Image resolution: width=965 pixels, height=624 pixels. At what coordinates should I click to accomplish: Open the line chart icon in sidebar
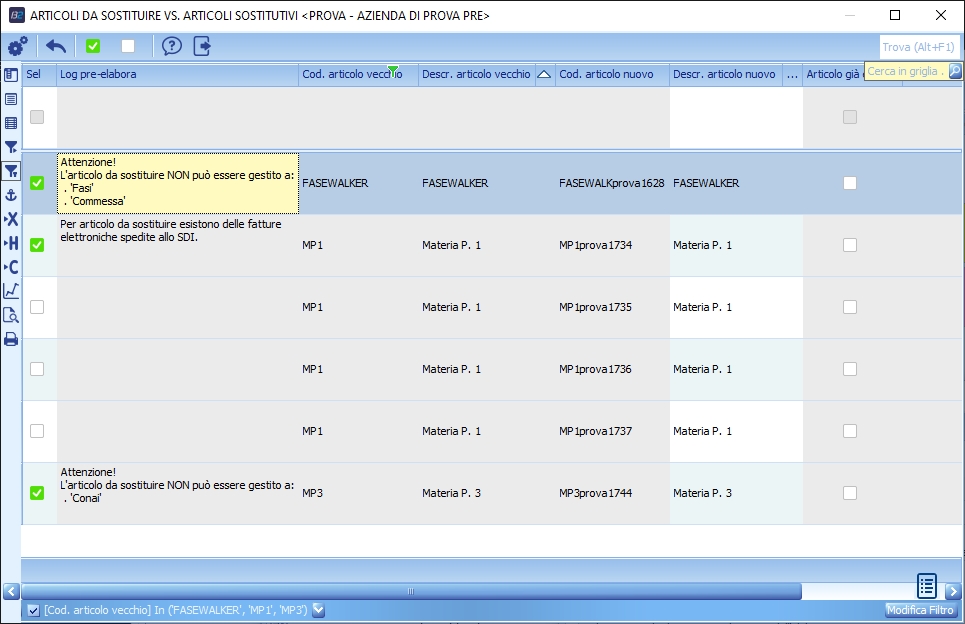(11, 291)
